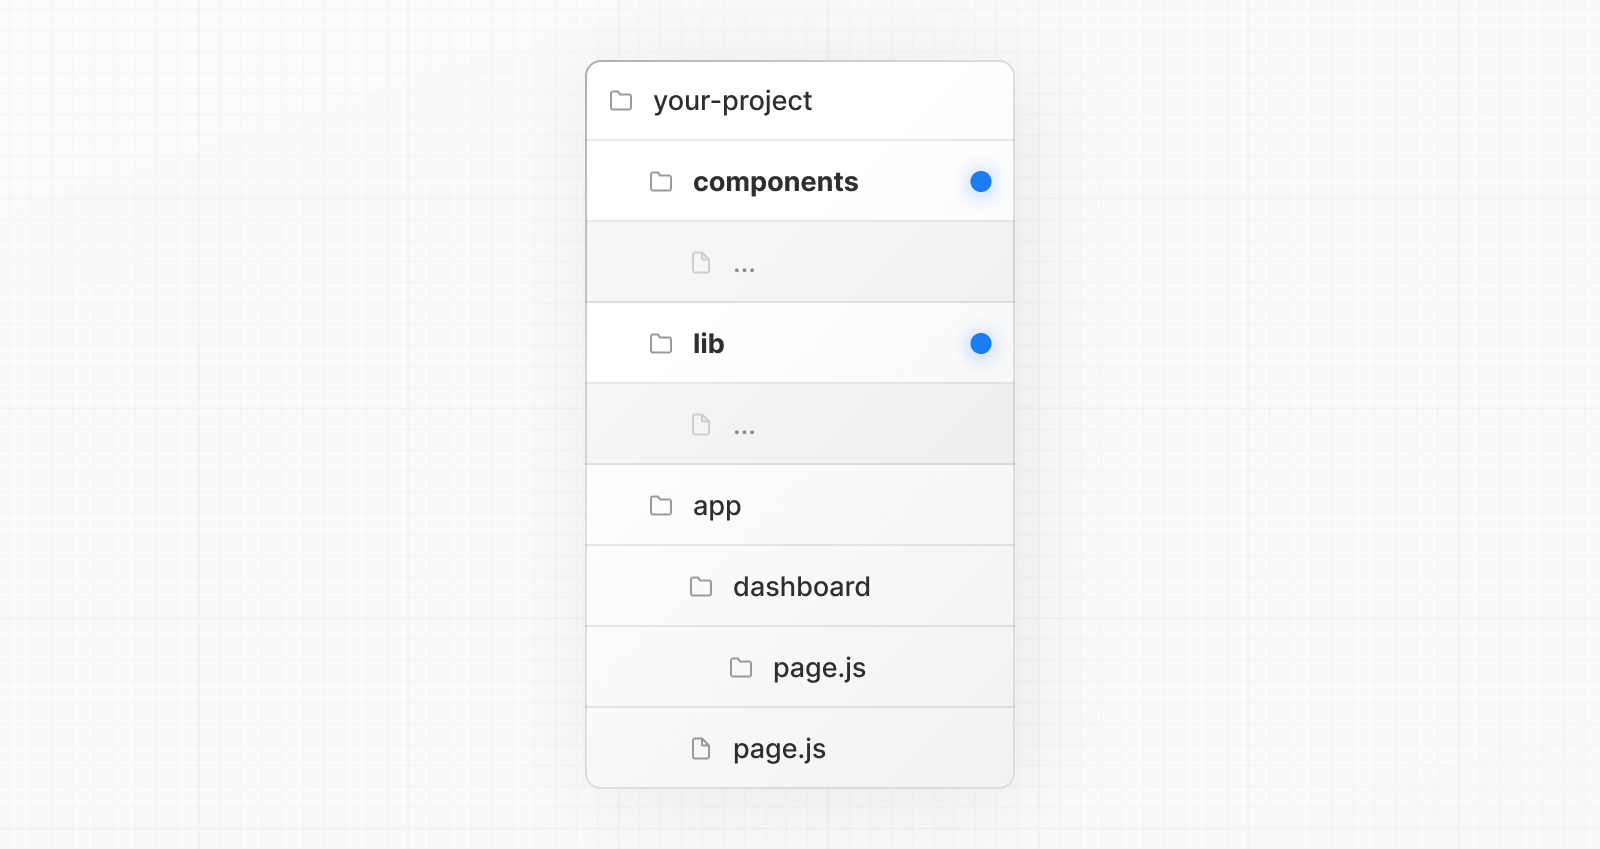The width and height of the screenshot is (1600, 849).
Task: Select the bottom page.js file label
Action: 779,749
